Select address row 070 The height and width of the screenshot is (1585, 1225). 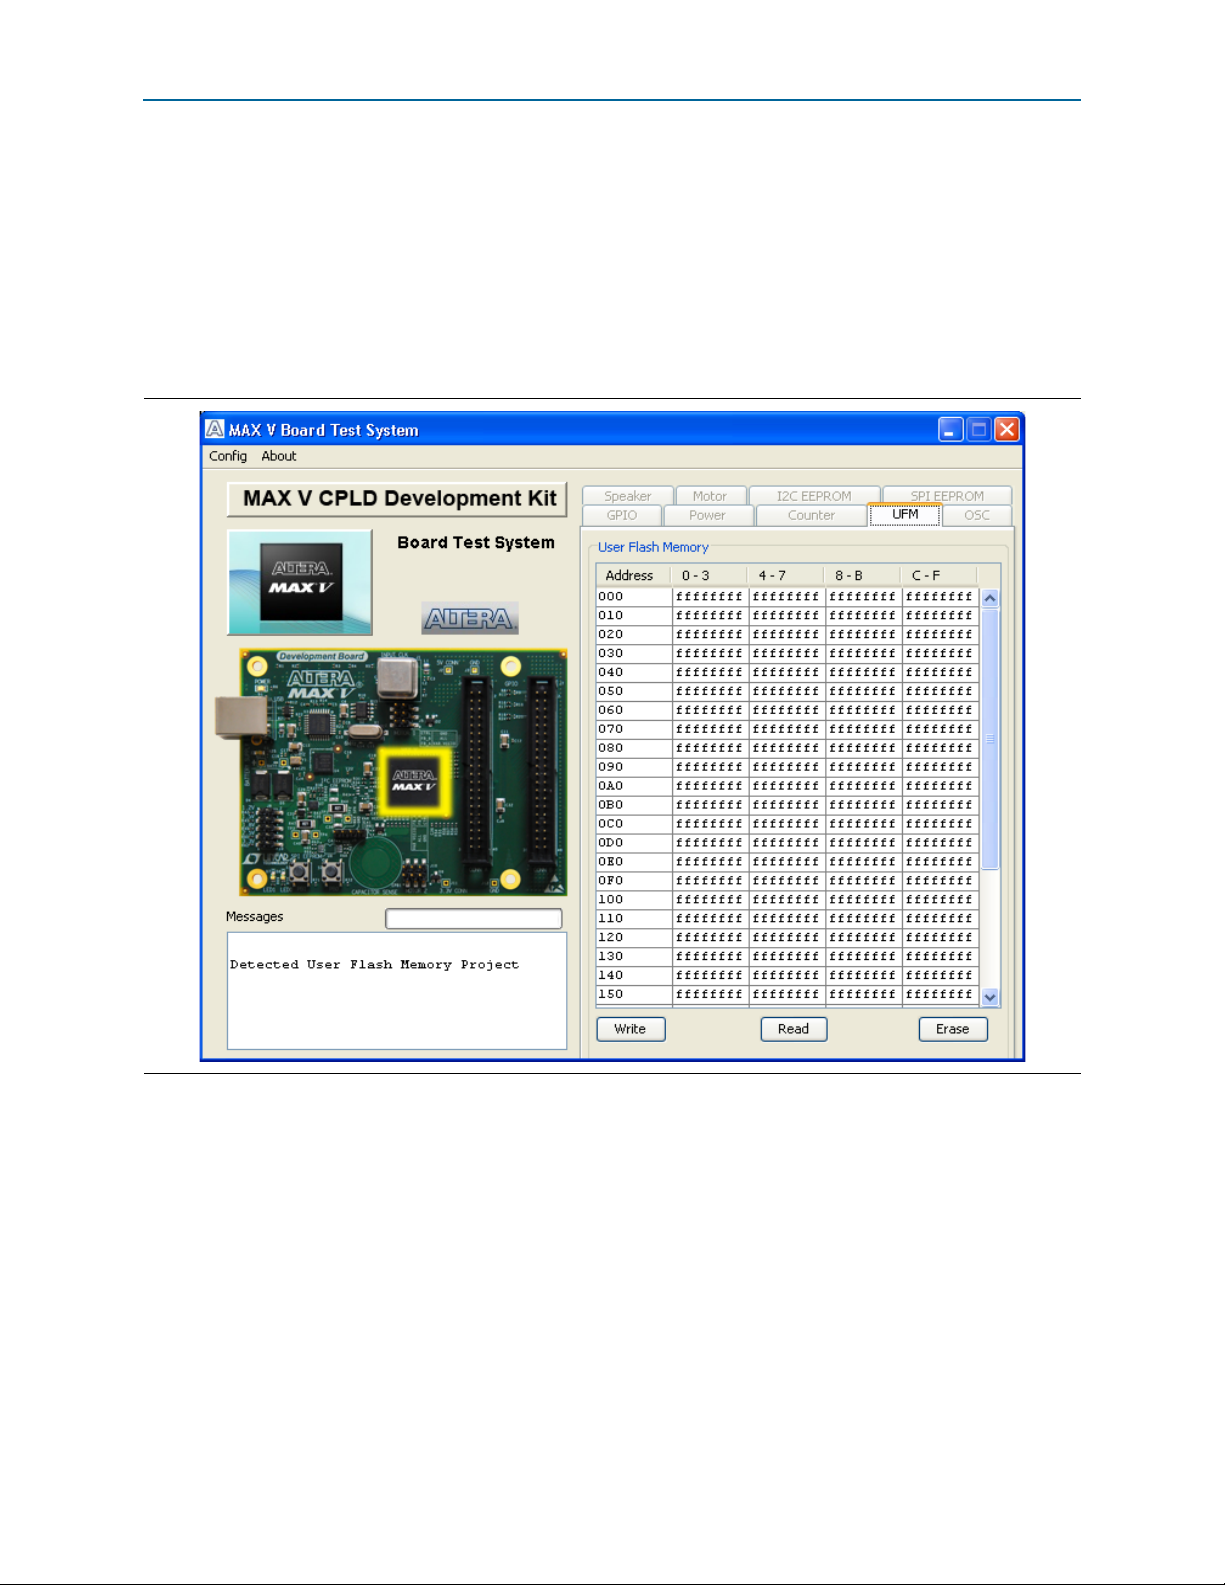pyautogui.click(x=788, y=730)
